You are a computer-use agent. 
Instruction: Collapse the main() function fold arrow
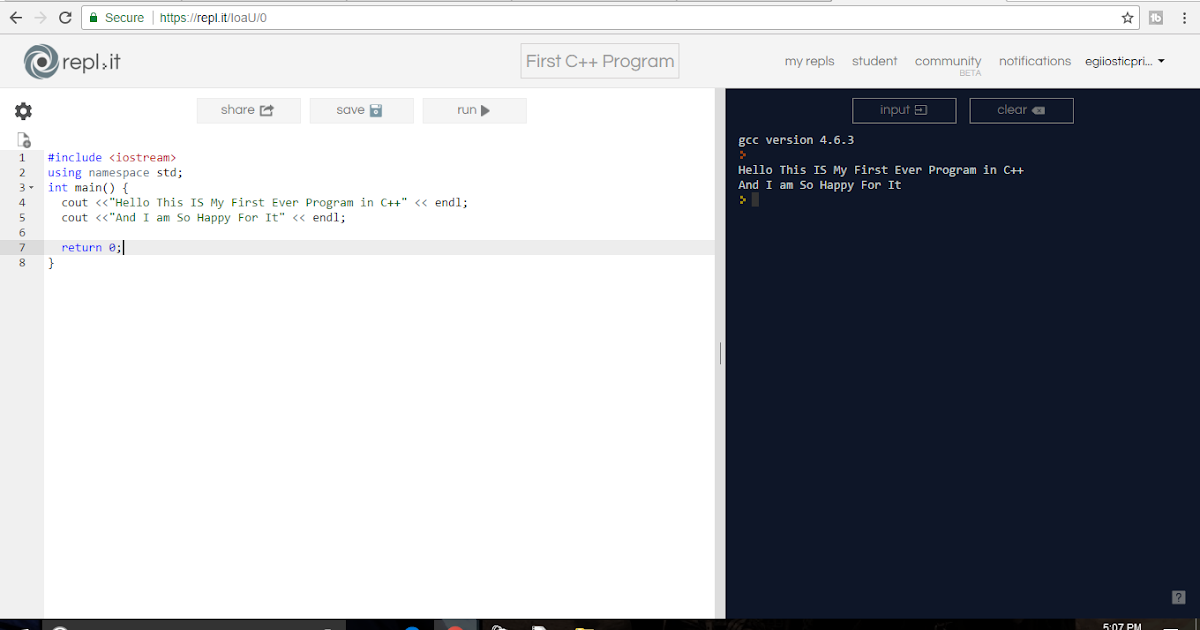coord(31,187)
